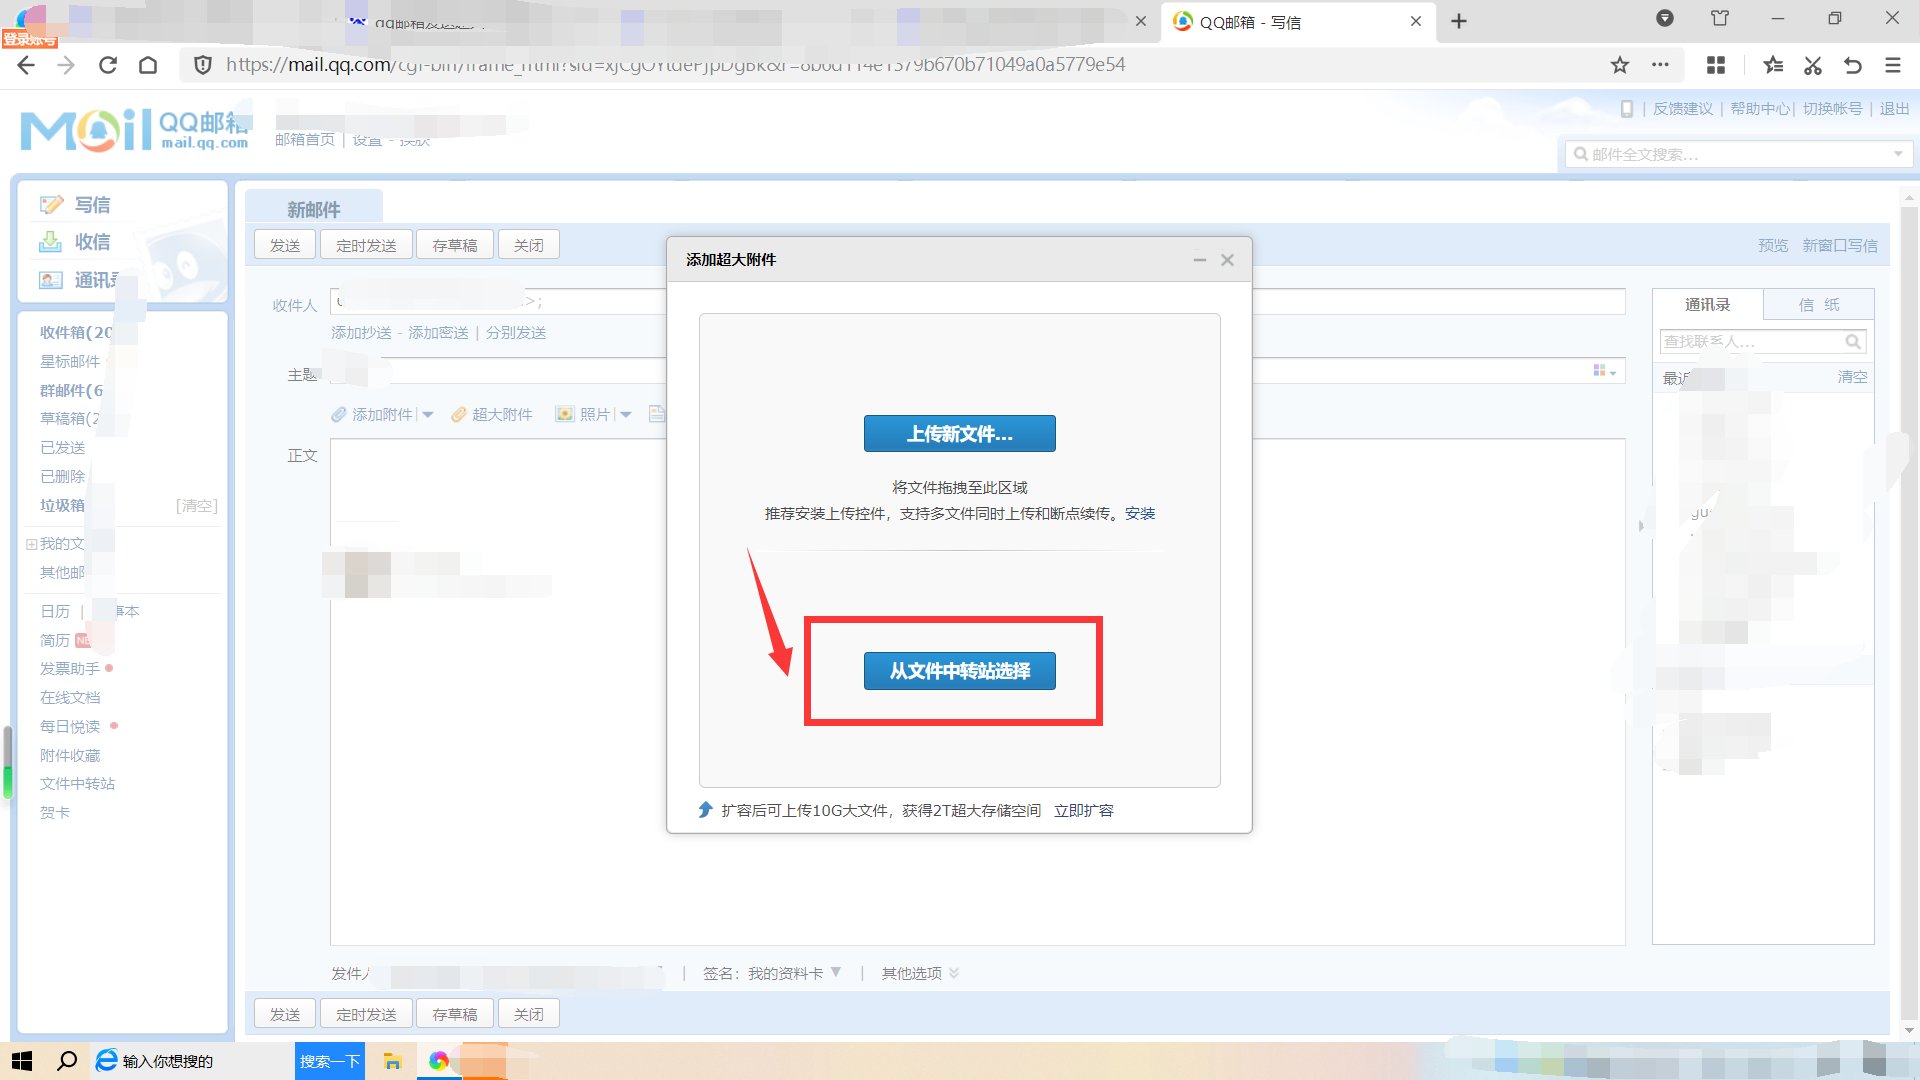Open the 立即扩容 expansion link
This screenshot has height=1080, width=1920.
(1084, 810)
